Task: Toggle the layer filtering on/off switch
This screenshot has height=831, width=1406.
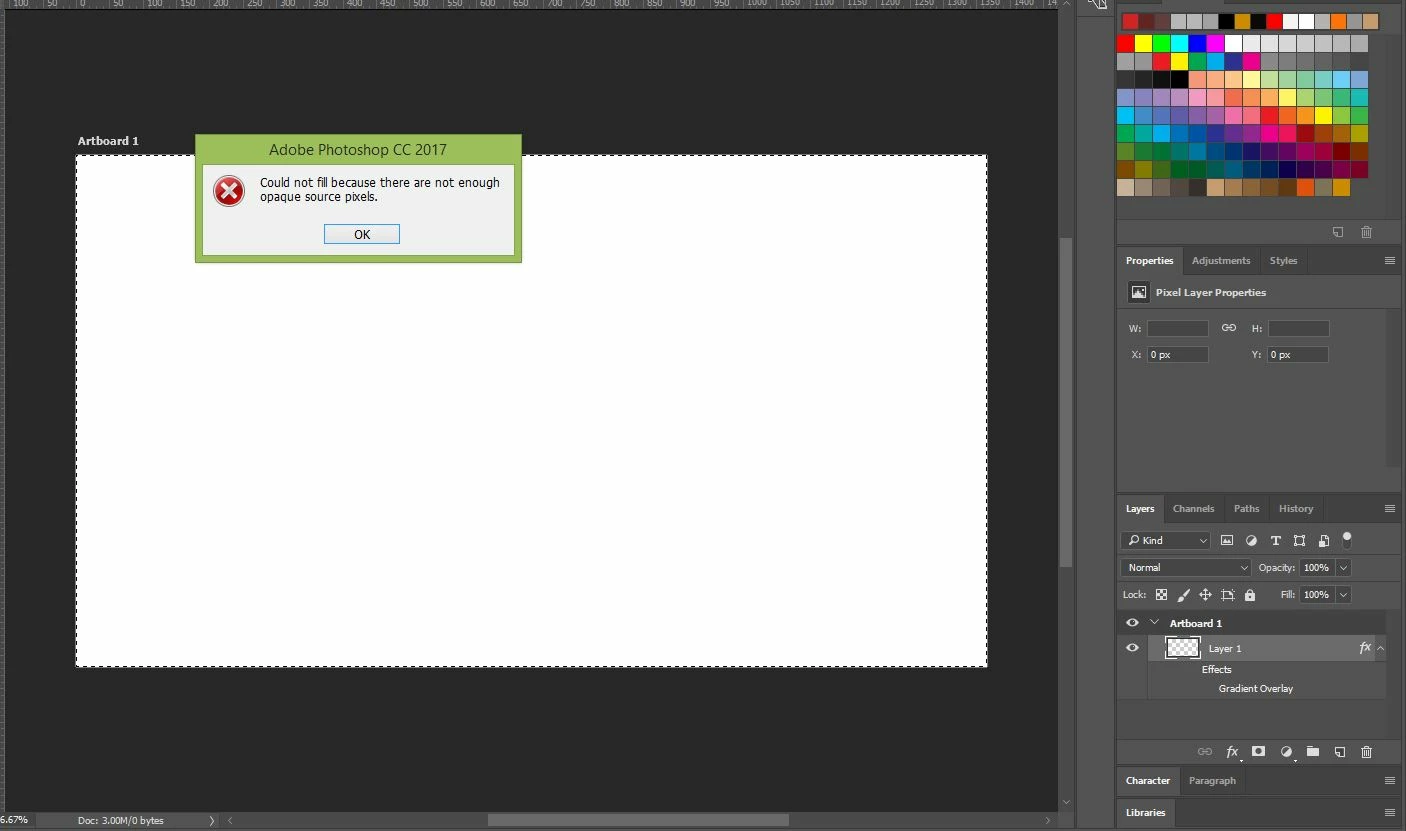Action: (x=1347, y=539)
